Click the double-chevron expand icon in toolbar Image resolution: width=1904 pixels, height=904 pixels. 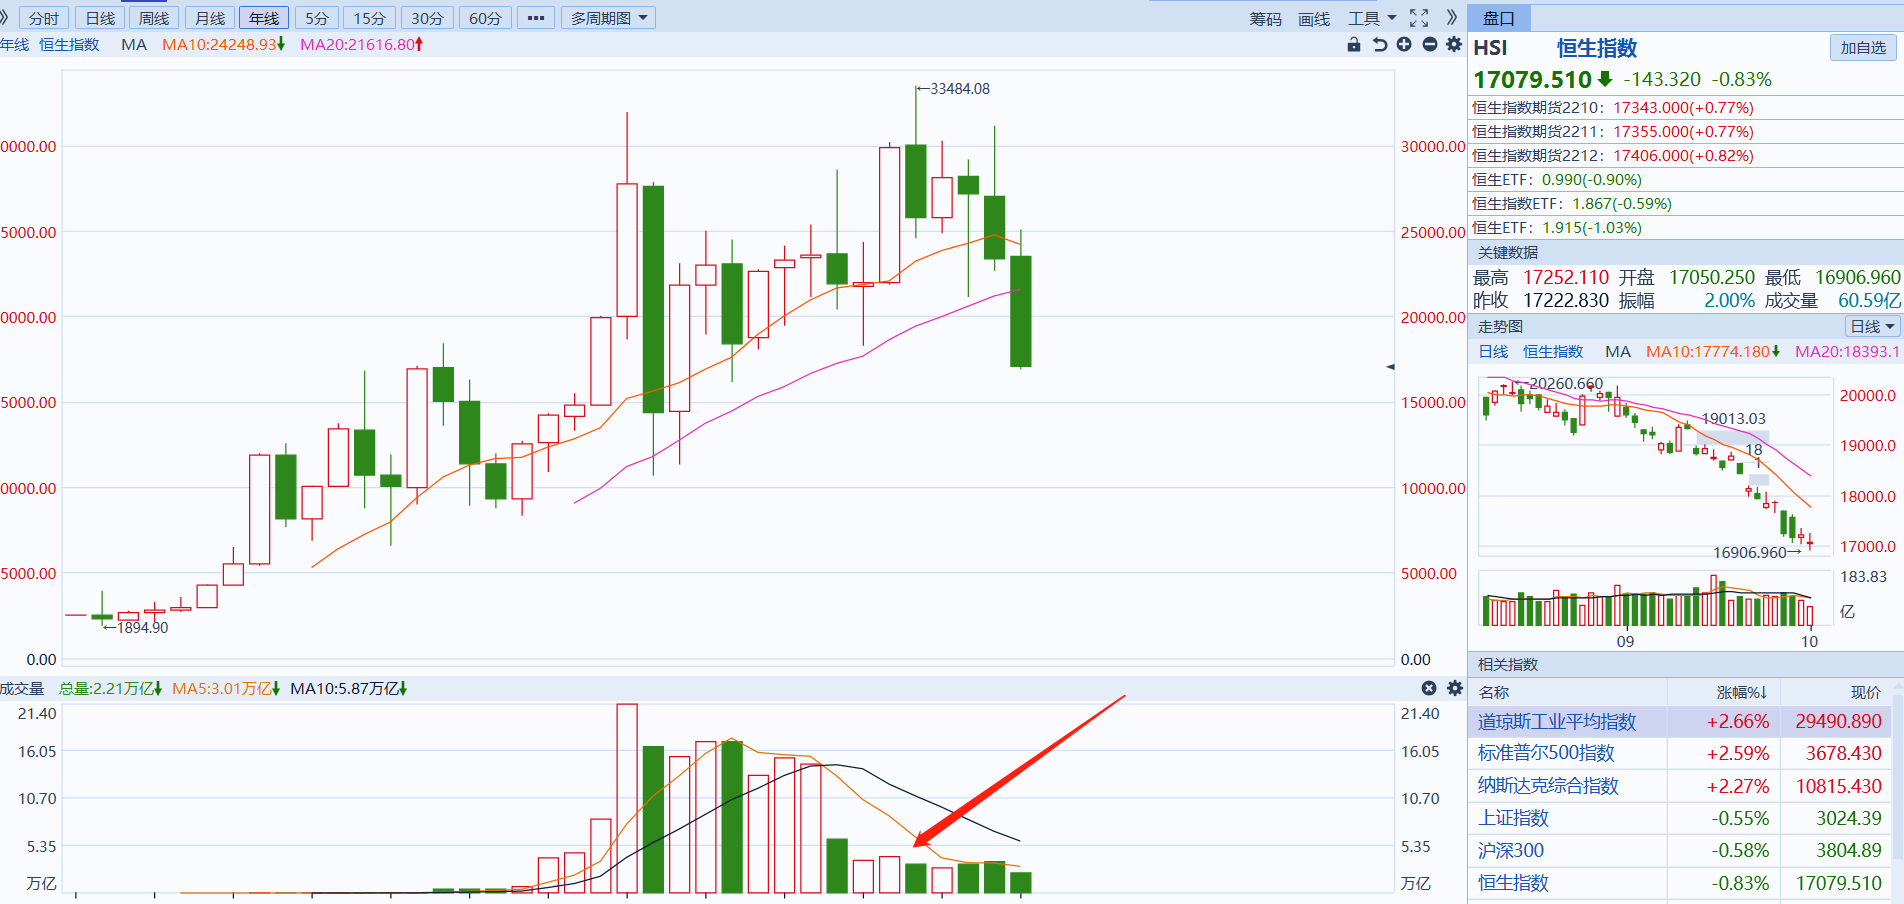(1451, 18)
